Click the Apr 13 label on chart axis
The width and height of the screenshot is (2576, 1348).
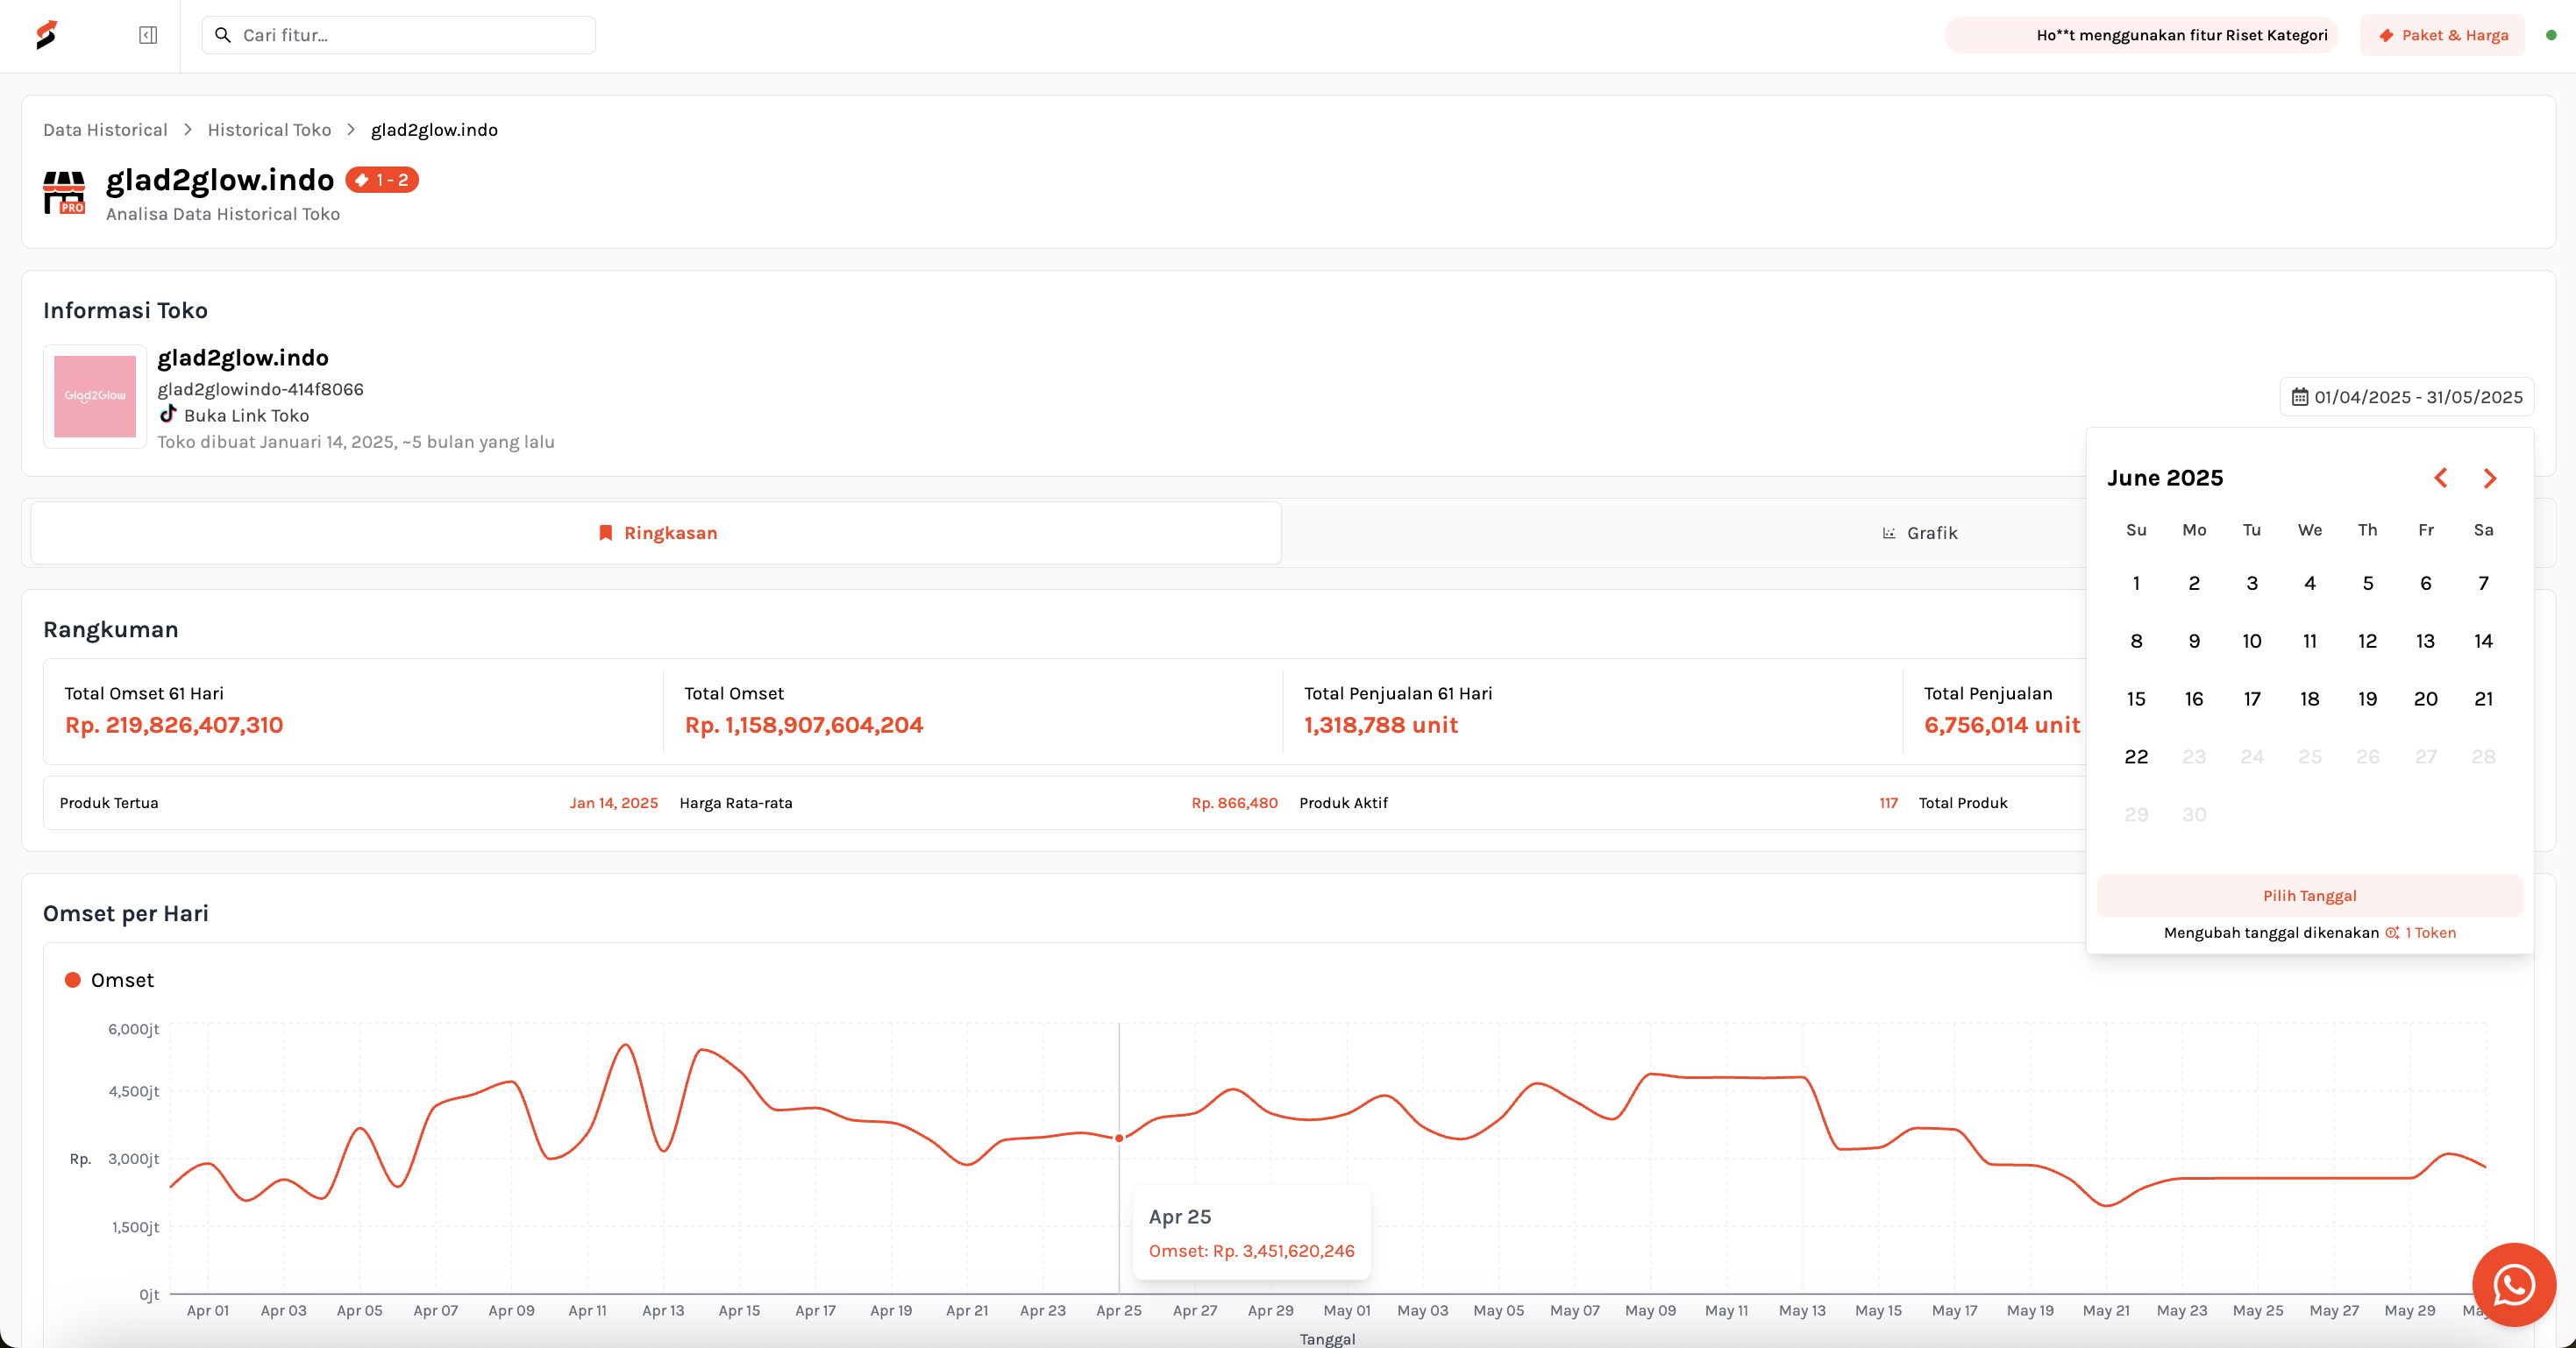tap(663, 1310)
